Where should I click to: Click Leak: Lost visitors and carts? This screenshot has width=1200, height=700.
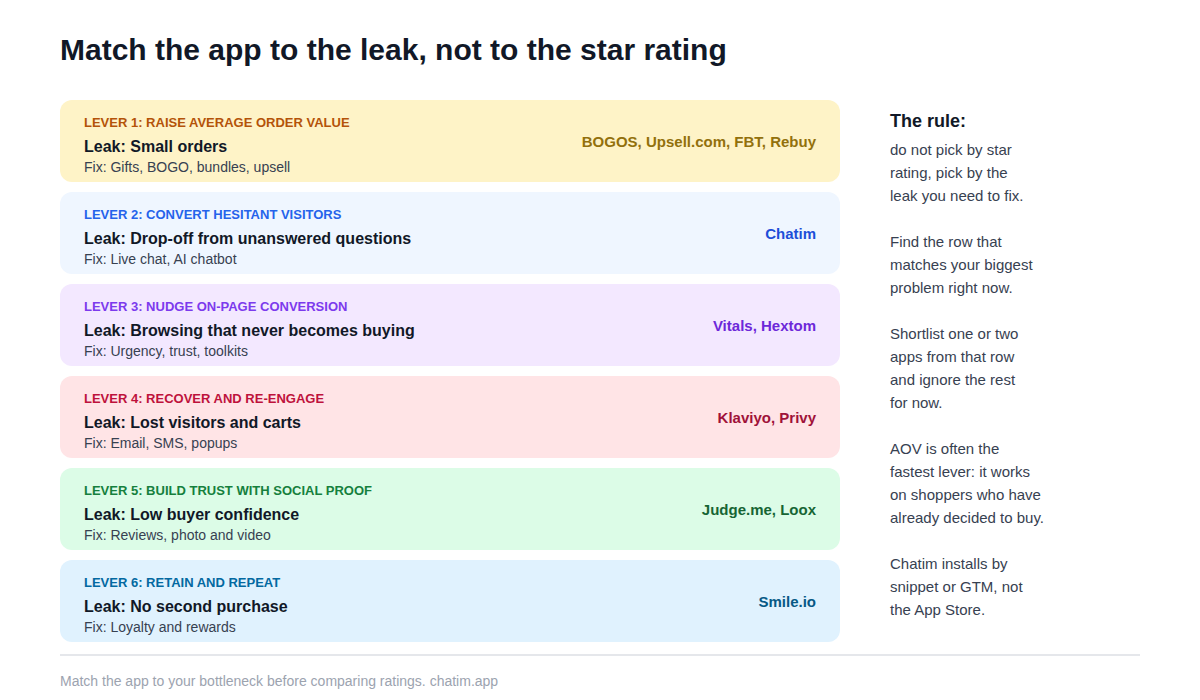tap(192, 422)
